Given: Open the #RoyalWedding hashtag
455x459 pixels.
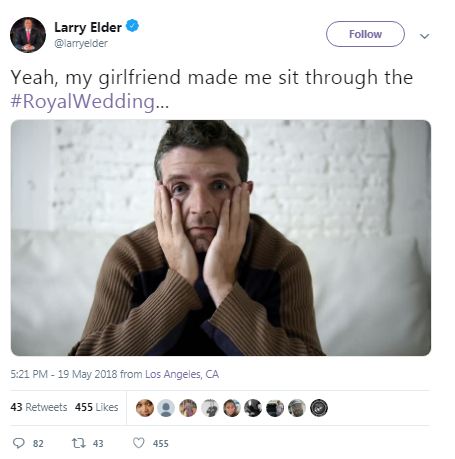Looking at the screenshot, I should [83, 101].
